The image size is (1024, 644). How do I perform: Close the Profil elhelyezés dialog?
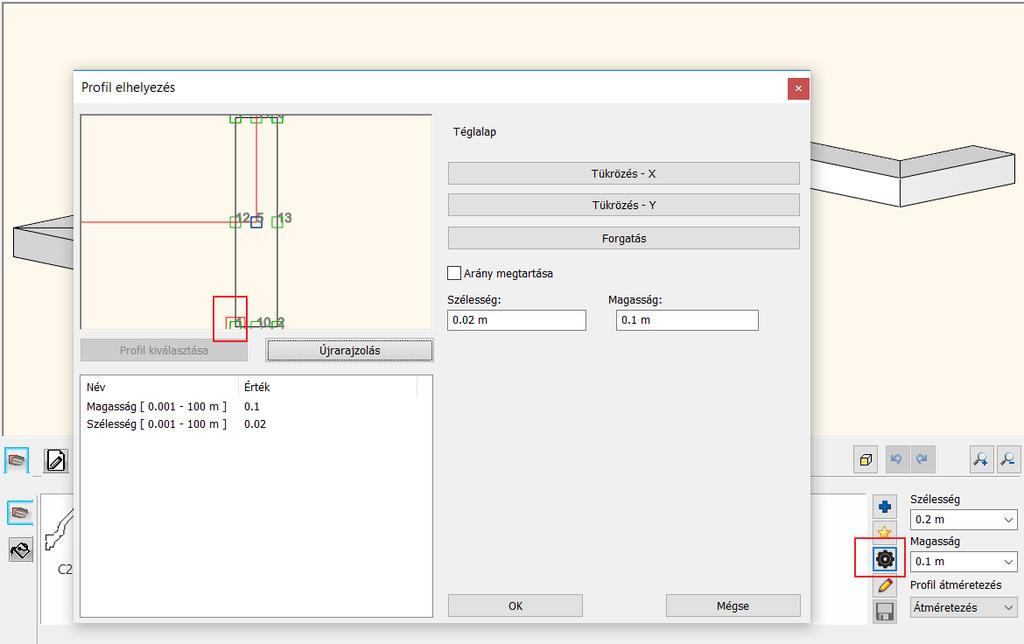coord(798,88)
